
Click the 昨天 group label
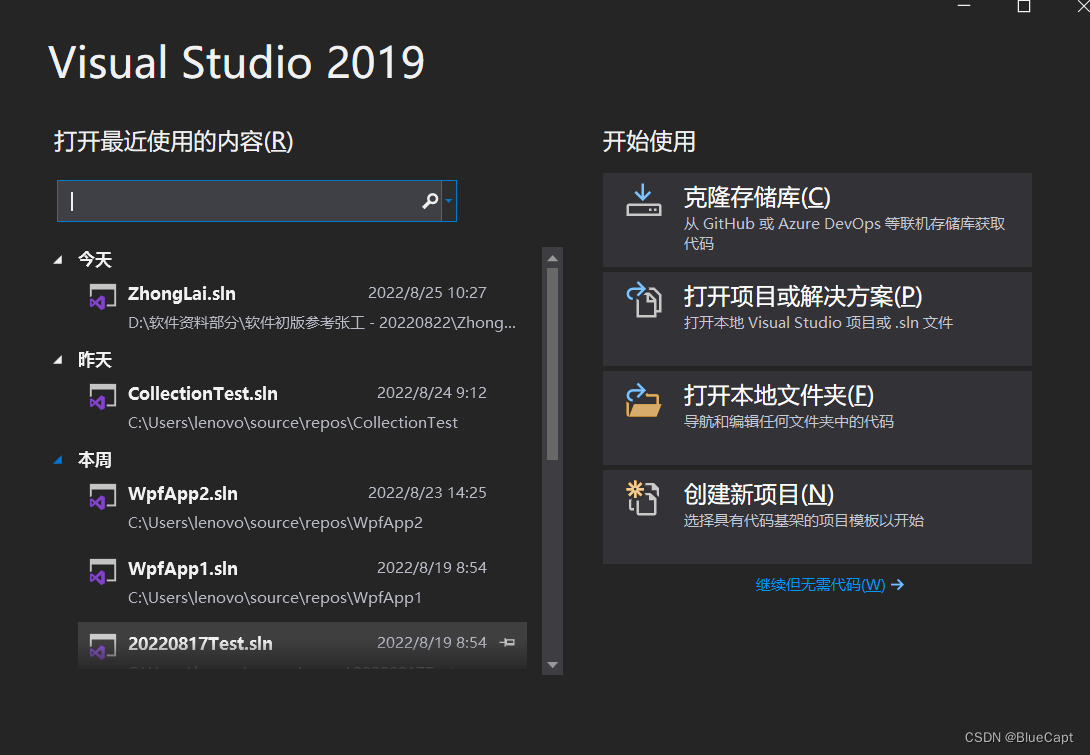coord(95,360)
